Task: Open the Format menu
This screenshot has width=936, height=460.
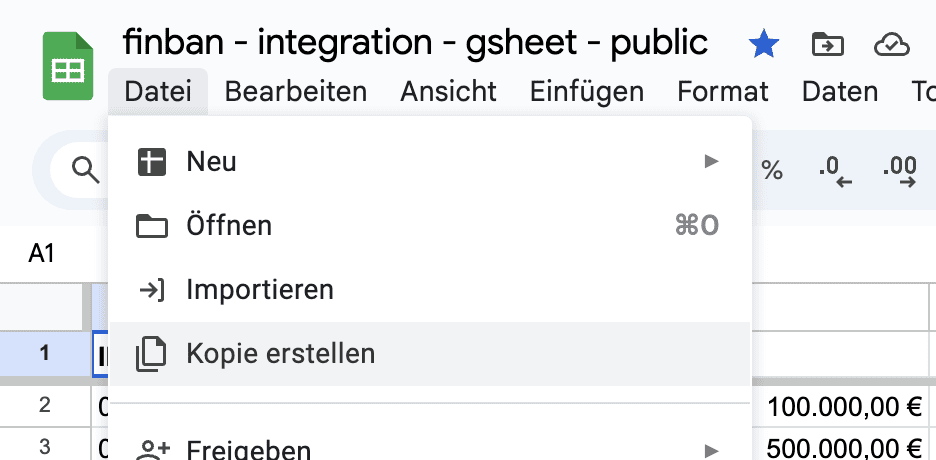Action: coord(722,92)
